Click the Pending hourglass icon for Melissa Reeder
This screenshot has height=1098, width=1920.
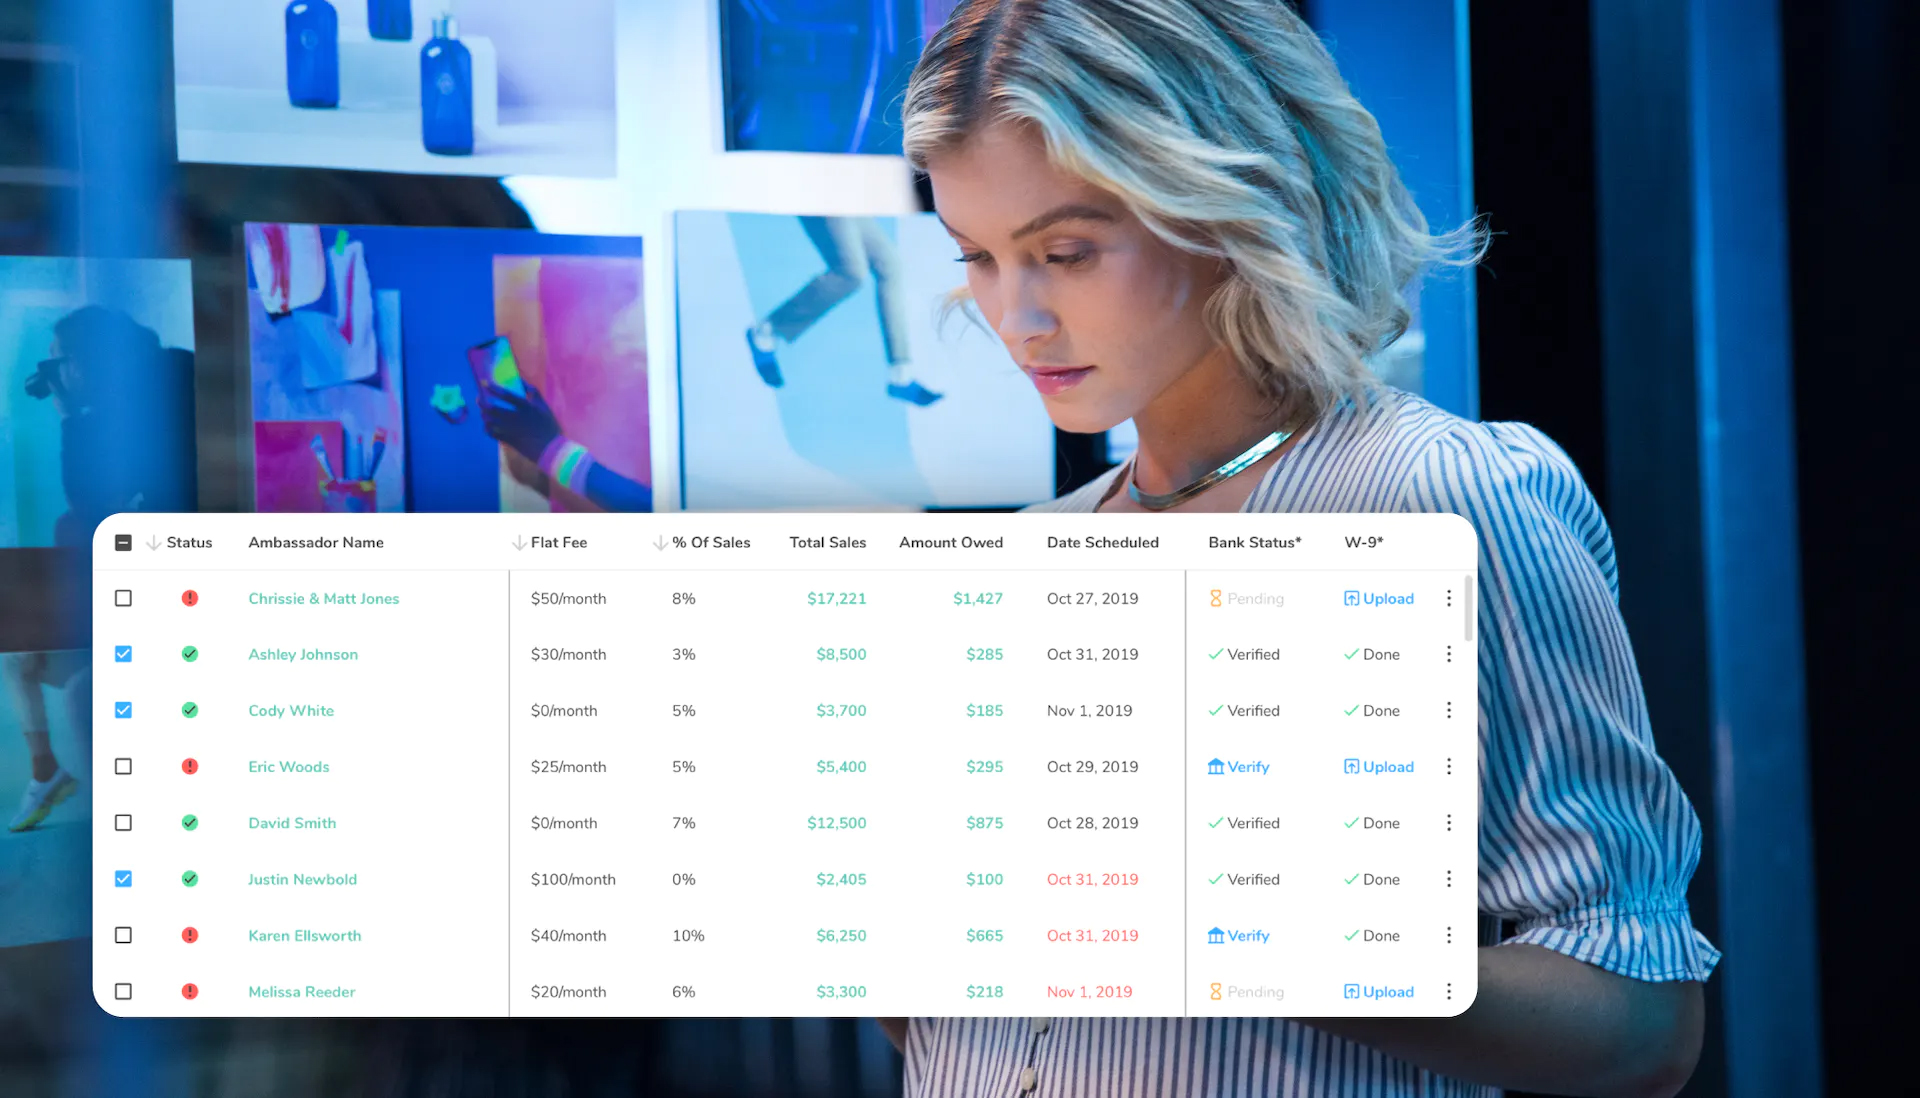(x=1215, y=991)
